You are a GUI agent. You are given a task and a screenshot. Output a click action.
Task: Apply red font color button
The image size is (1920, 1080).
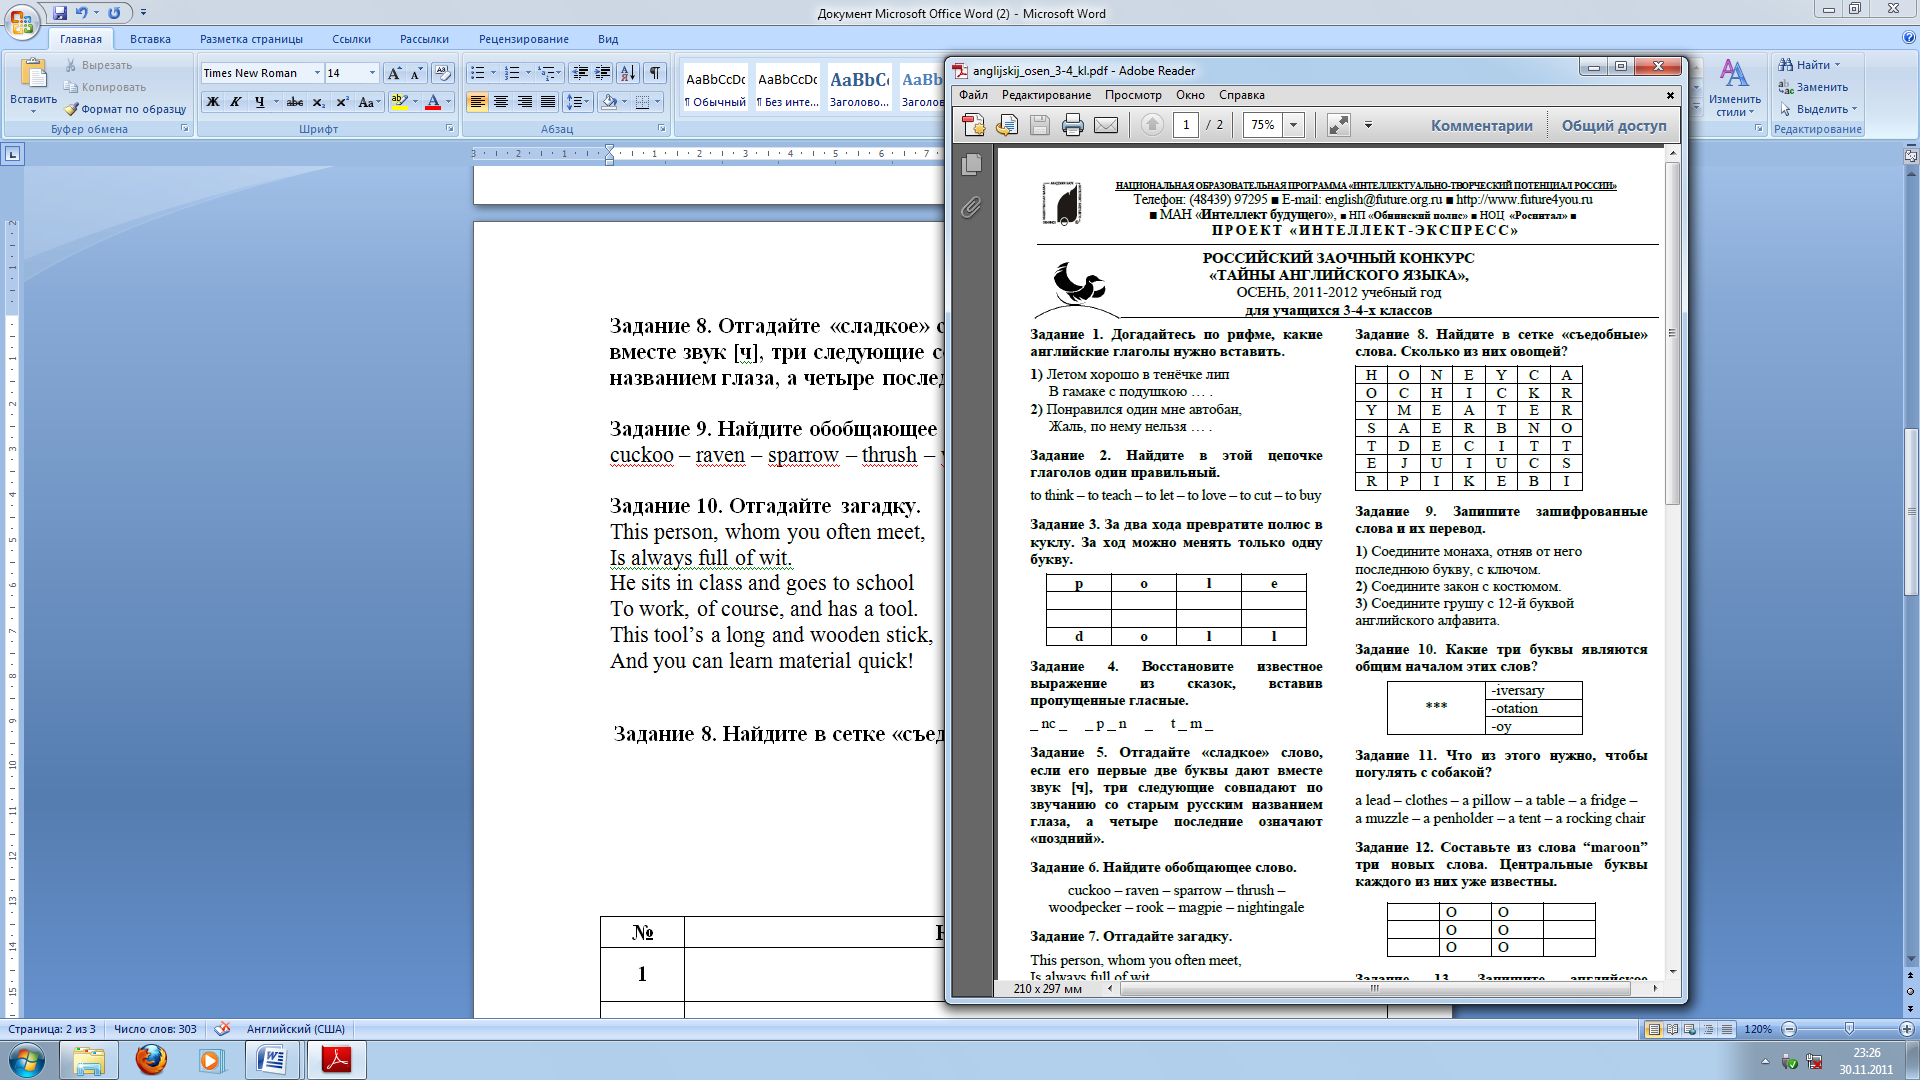[433, 102]
